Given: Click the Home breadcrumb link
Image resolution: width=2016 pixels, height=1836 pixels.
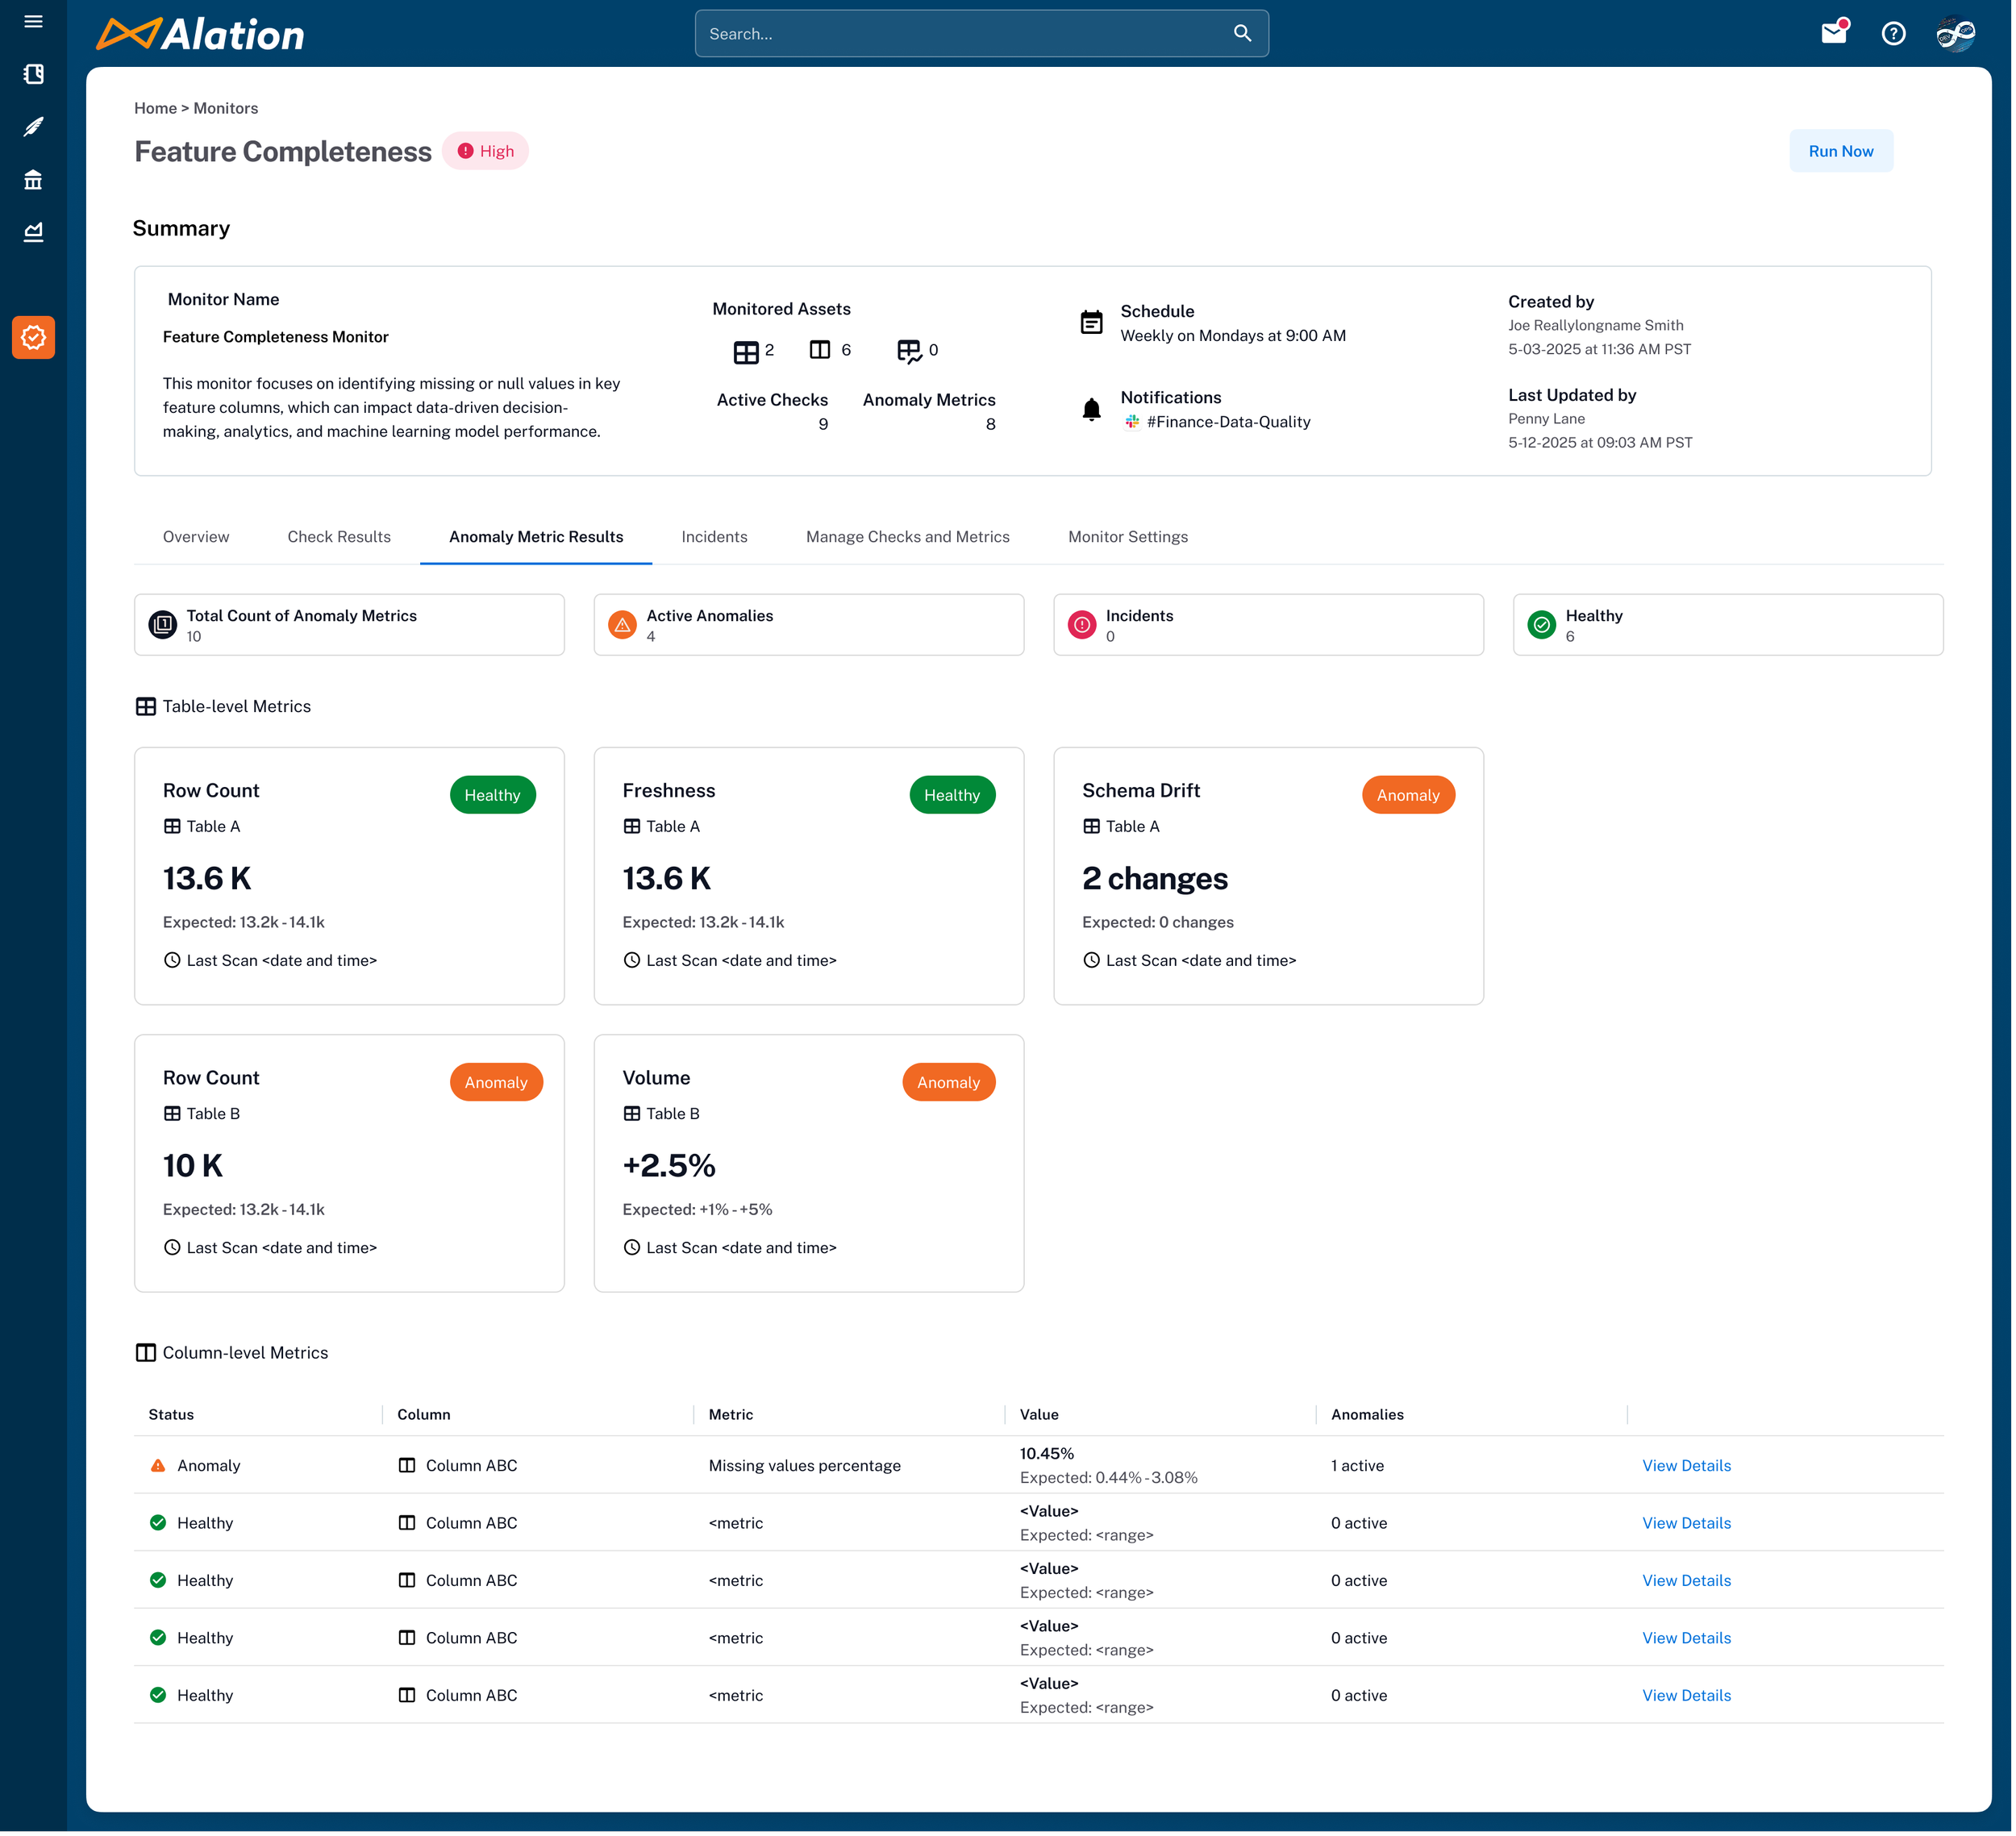Looking at the screenshot, I should click(155, 108).
